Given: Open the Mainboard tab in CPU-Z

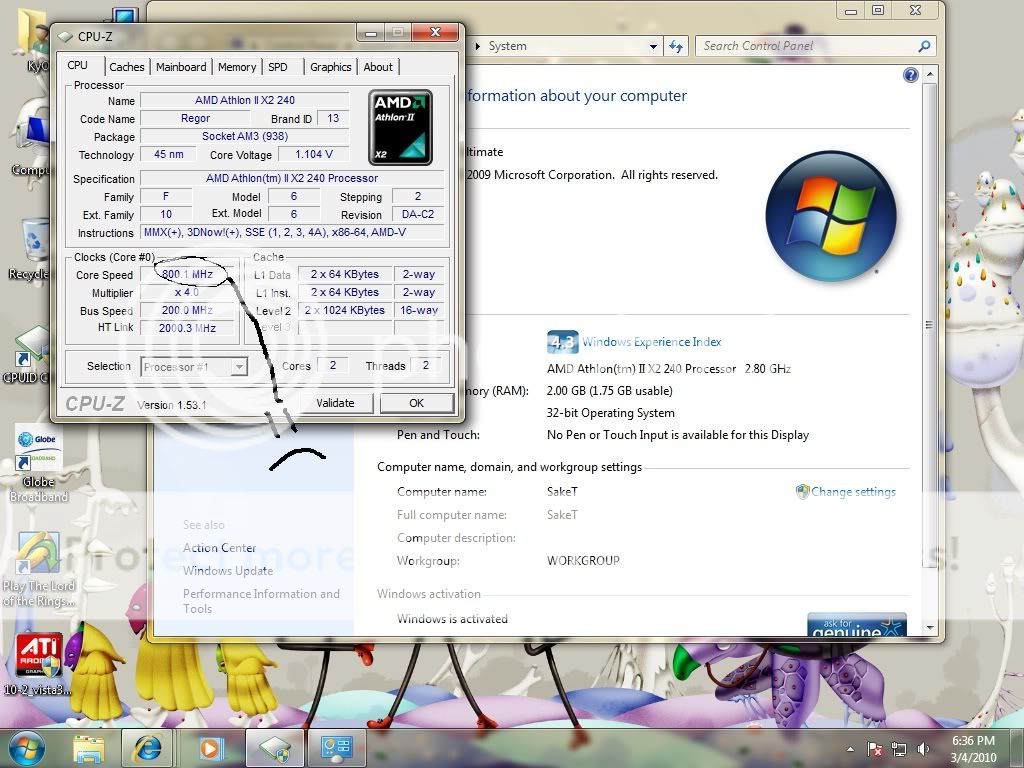Looking at the screenshot, I should 181,67.
